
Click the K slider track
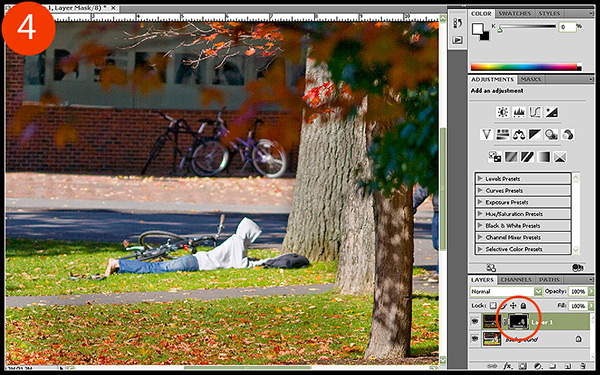click(527, 26)
